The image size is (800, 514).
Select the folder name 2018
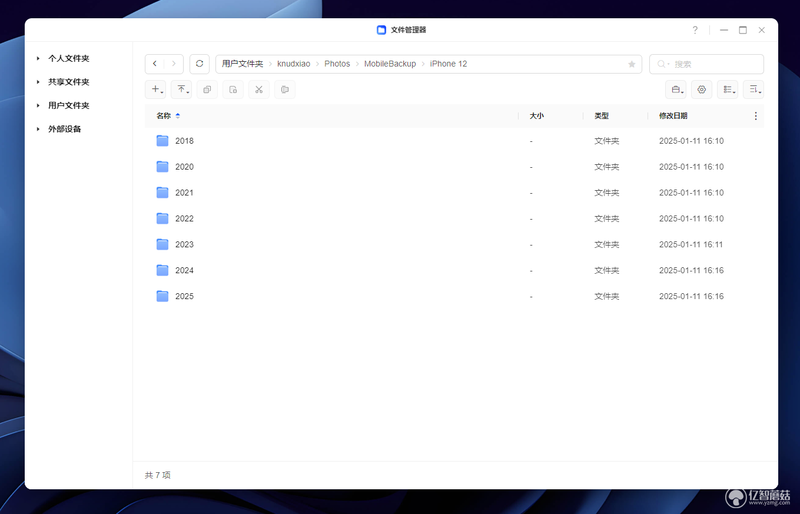[x=184, y=141]
